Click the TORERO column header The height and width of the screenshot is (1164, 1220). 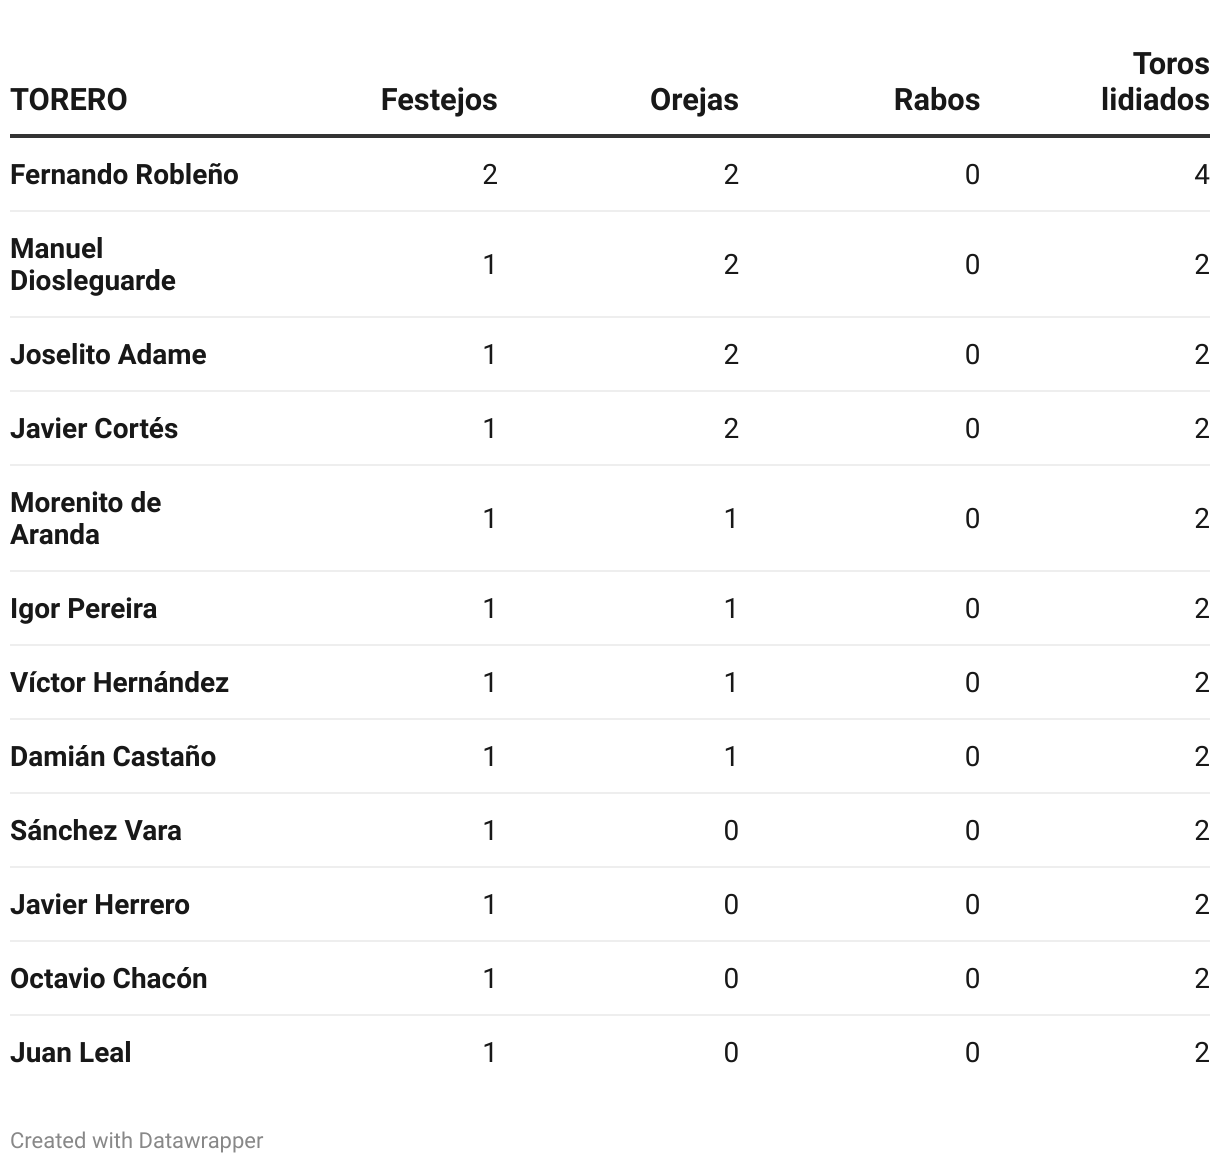coord(69,100)
